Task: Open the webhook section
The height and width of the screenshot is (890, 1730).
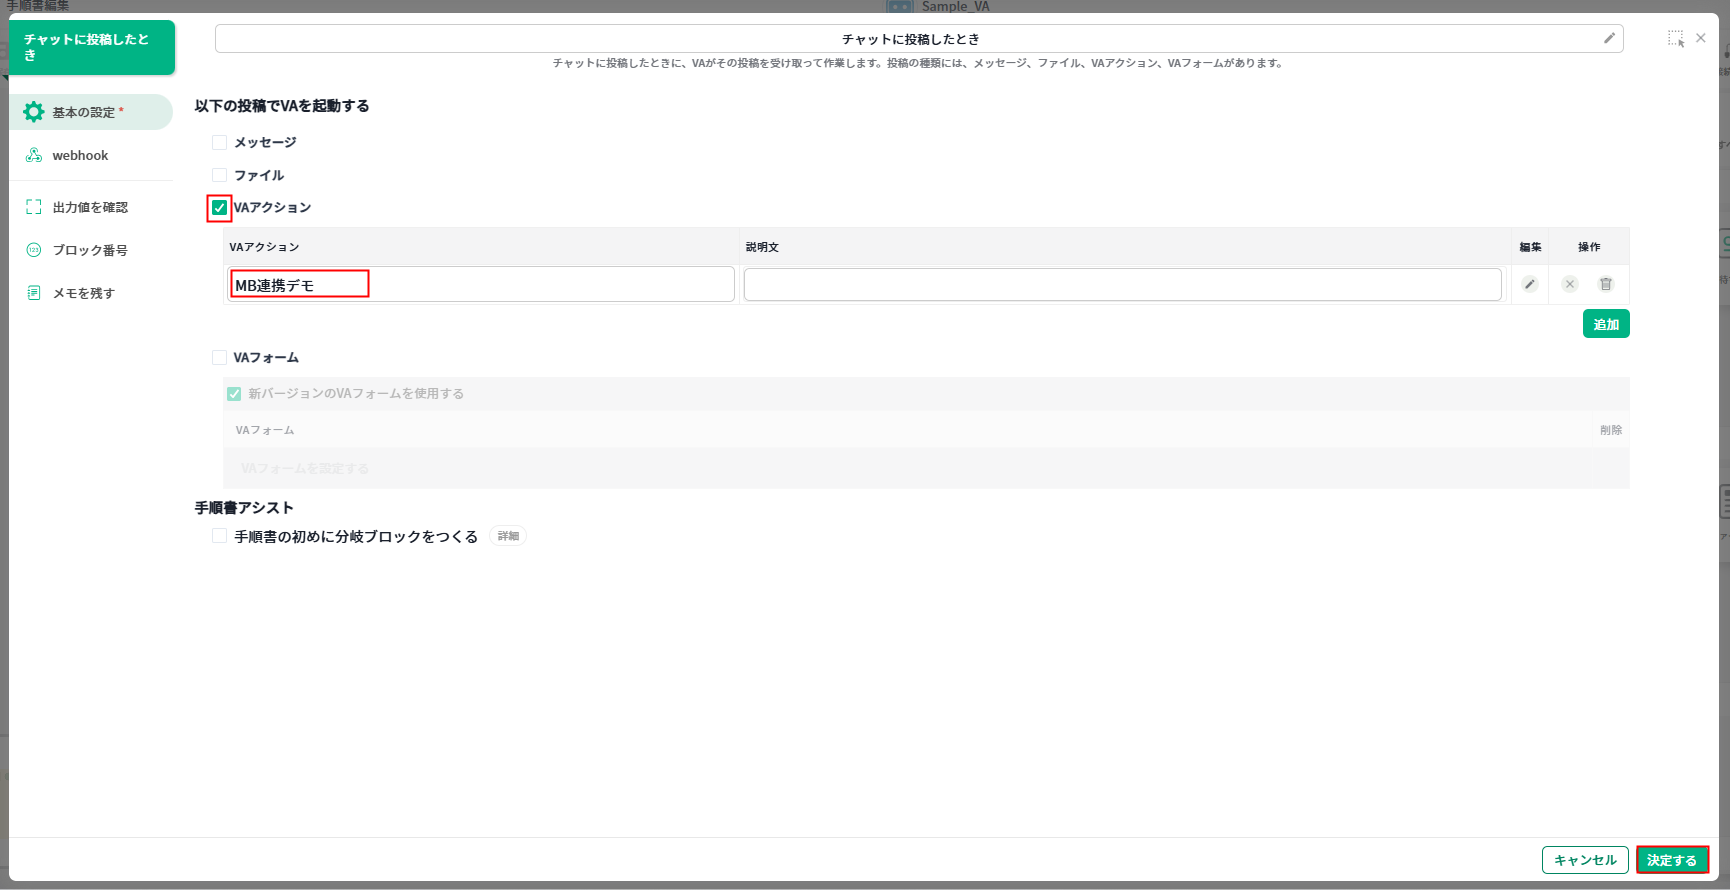Action: 80,155
